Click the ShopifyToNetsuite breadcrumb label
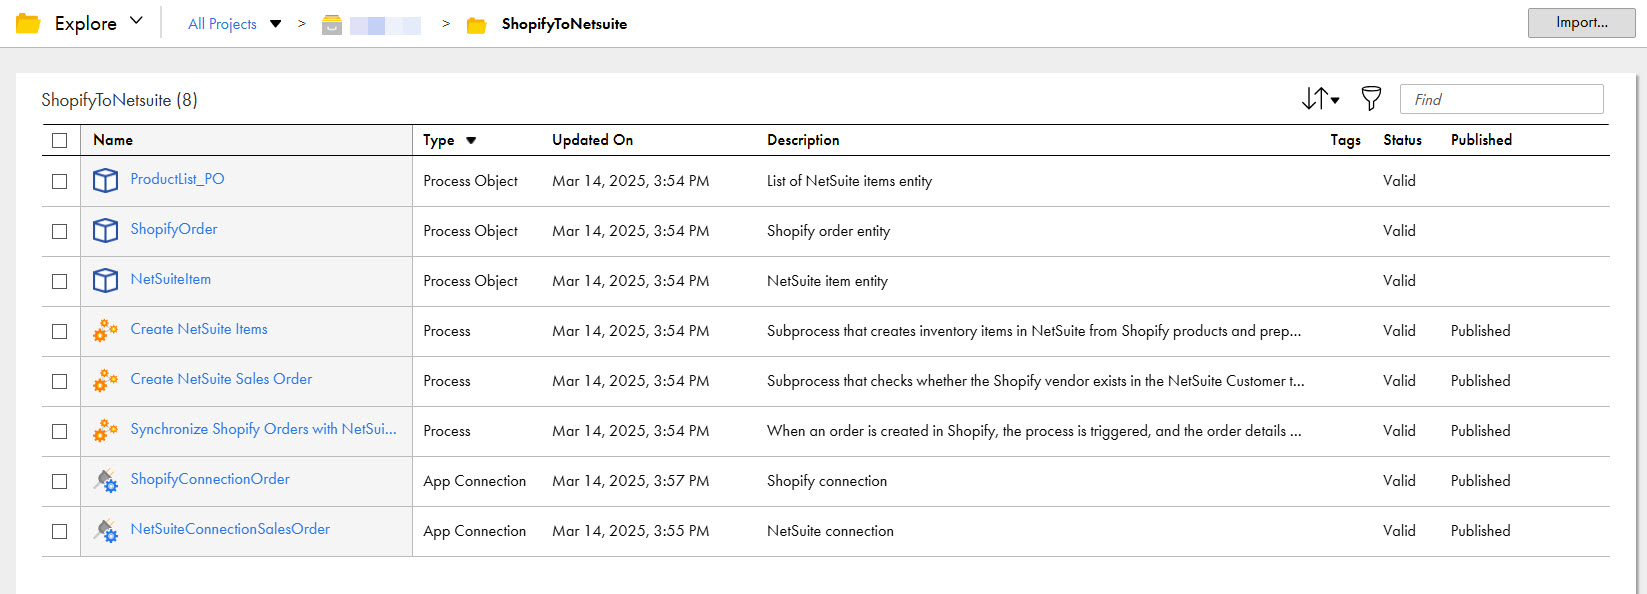 (x=564, y=24)
